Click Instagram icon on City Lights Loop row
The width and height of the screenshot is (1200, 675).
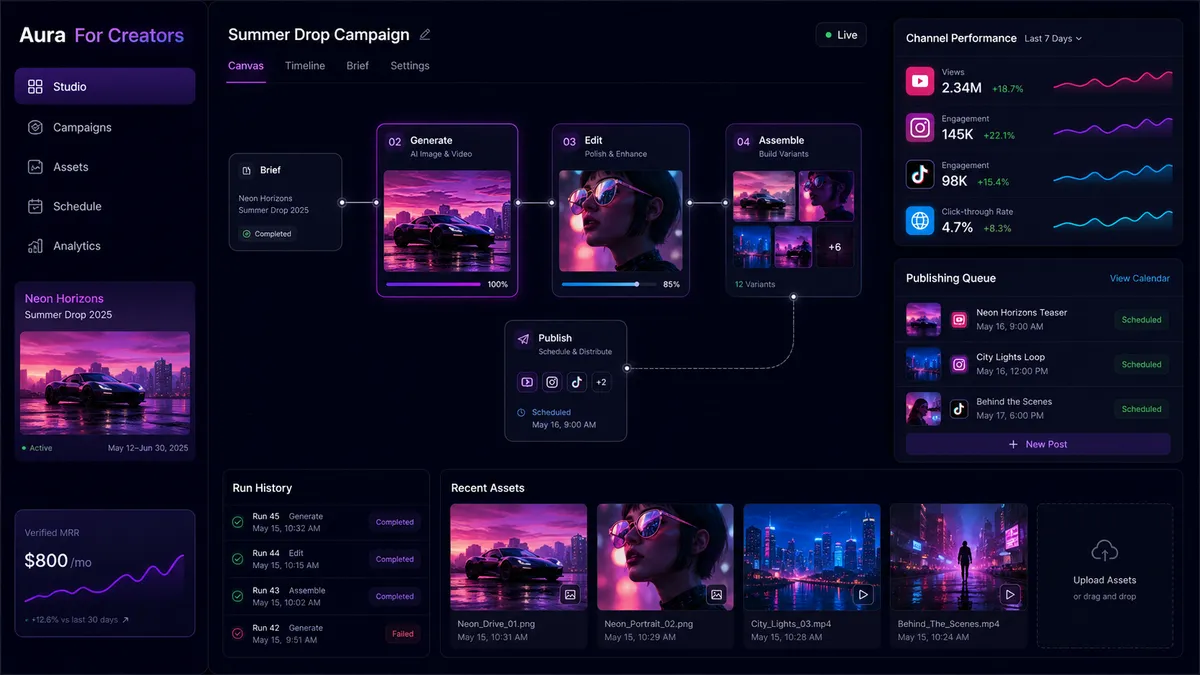click(x=959, y=365)
